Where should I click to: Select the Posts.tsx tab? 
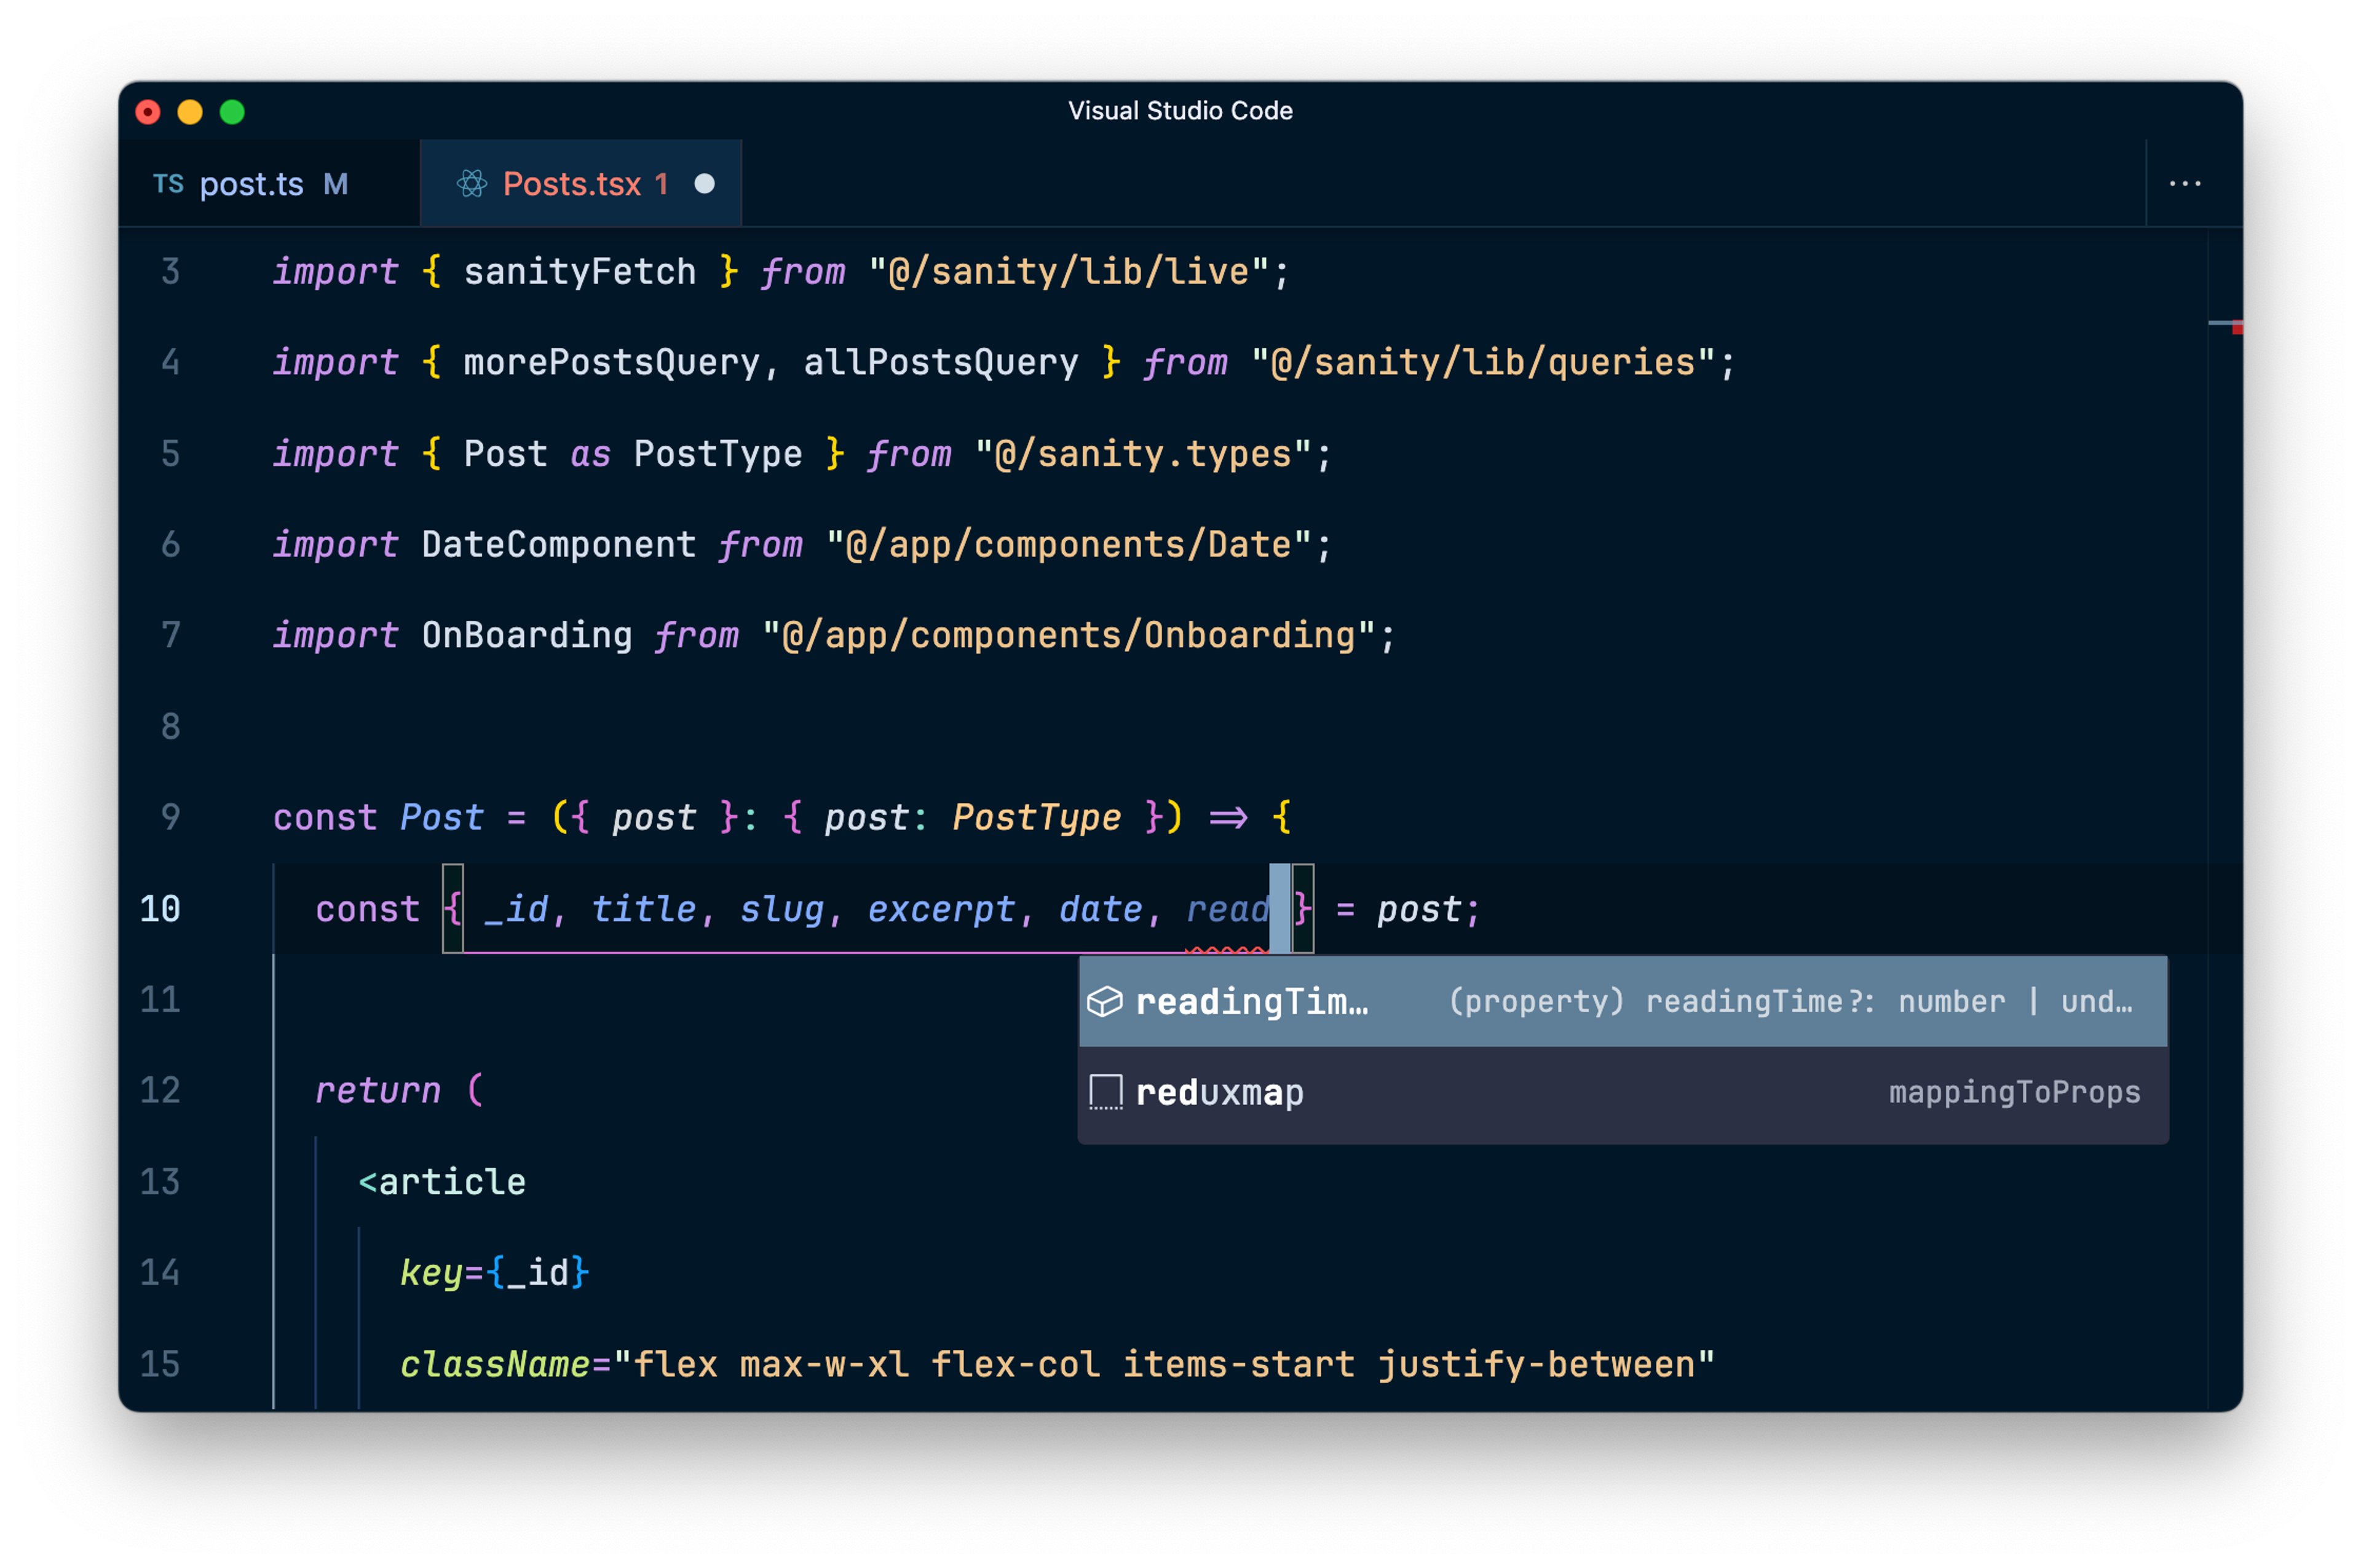(x=571, y=184)
